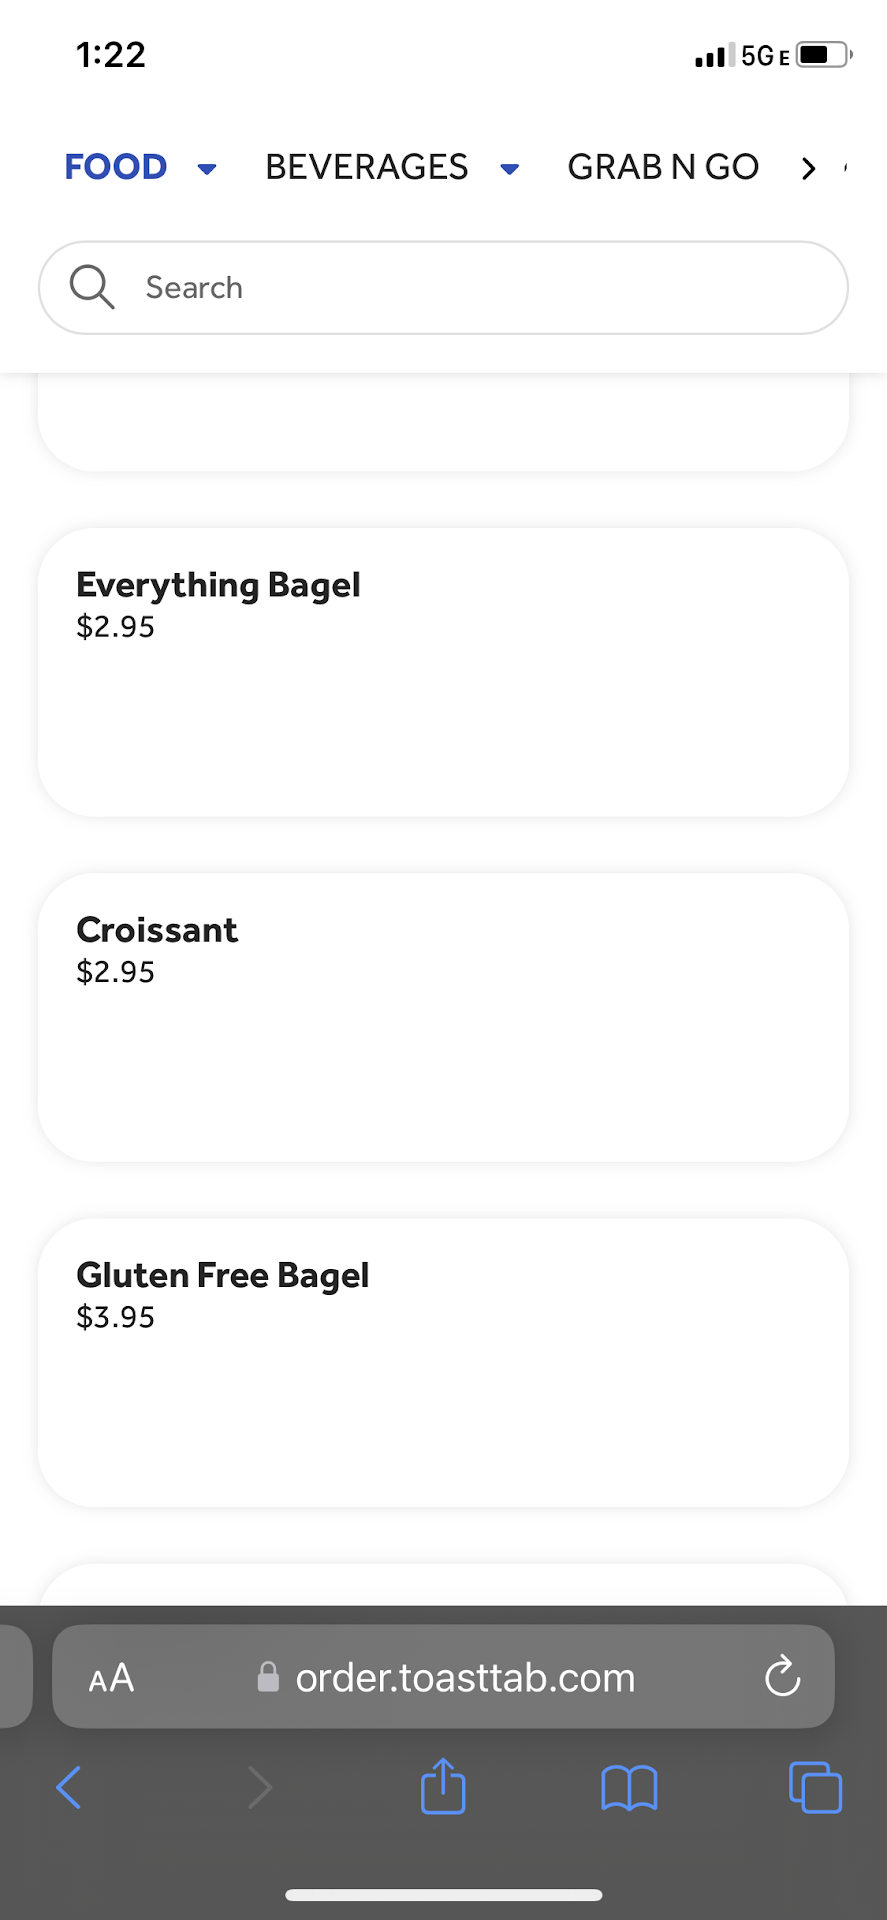Screen dimensions: 887x1920
Task: Switch to the BEVERAGES menu tab
Action: click(366, 167)
